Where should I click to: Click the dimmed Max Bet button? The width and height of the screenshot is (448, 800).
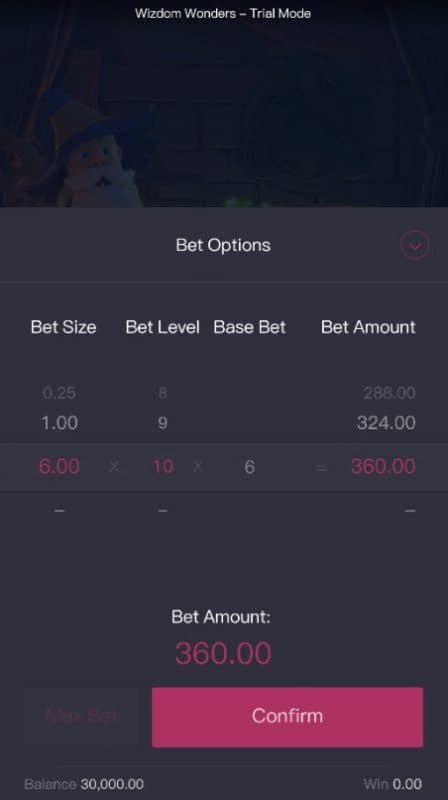click(82, 715)
